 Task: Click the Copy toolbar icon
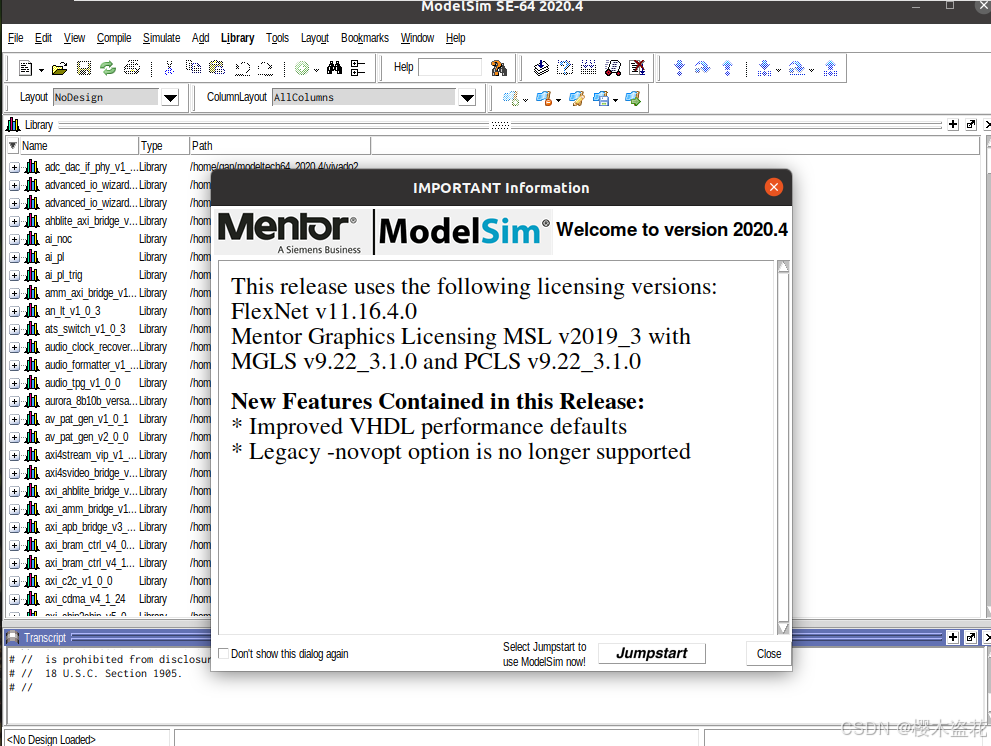point(193,67)
